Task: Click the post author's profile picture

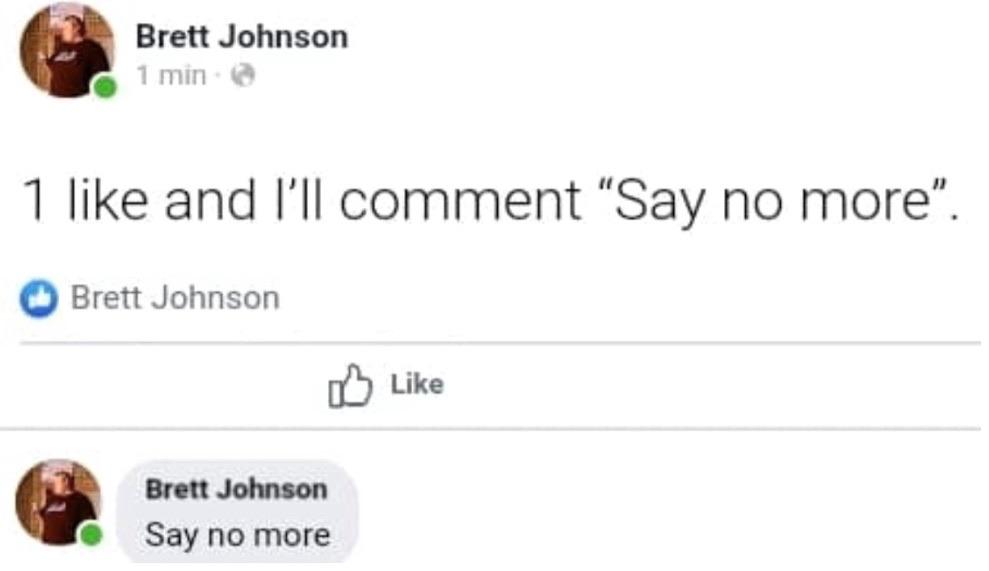Action: [x=64, y=50]
